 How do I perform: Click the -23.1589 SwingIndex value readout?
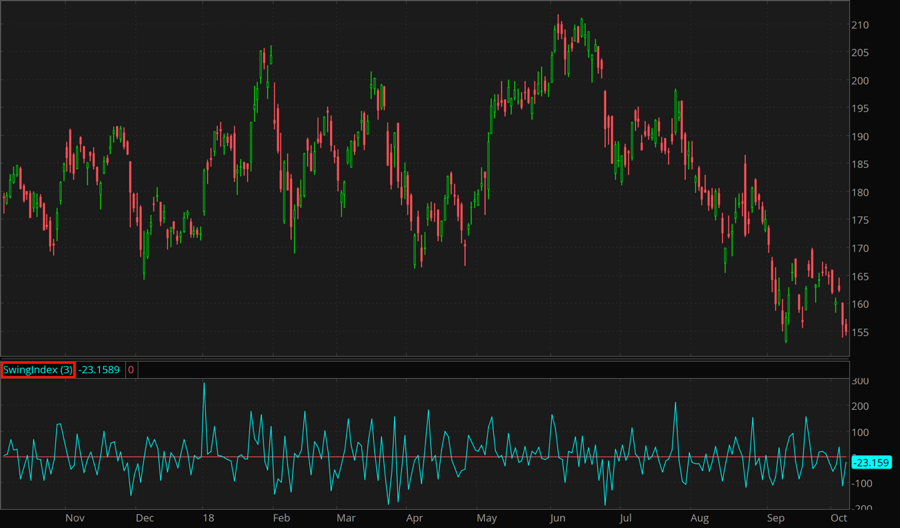[x=100, y=370]
